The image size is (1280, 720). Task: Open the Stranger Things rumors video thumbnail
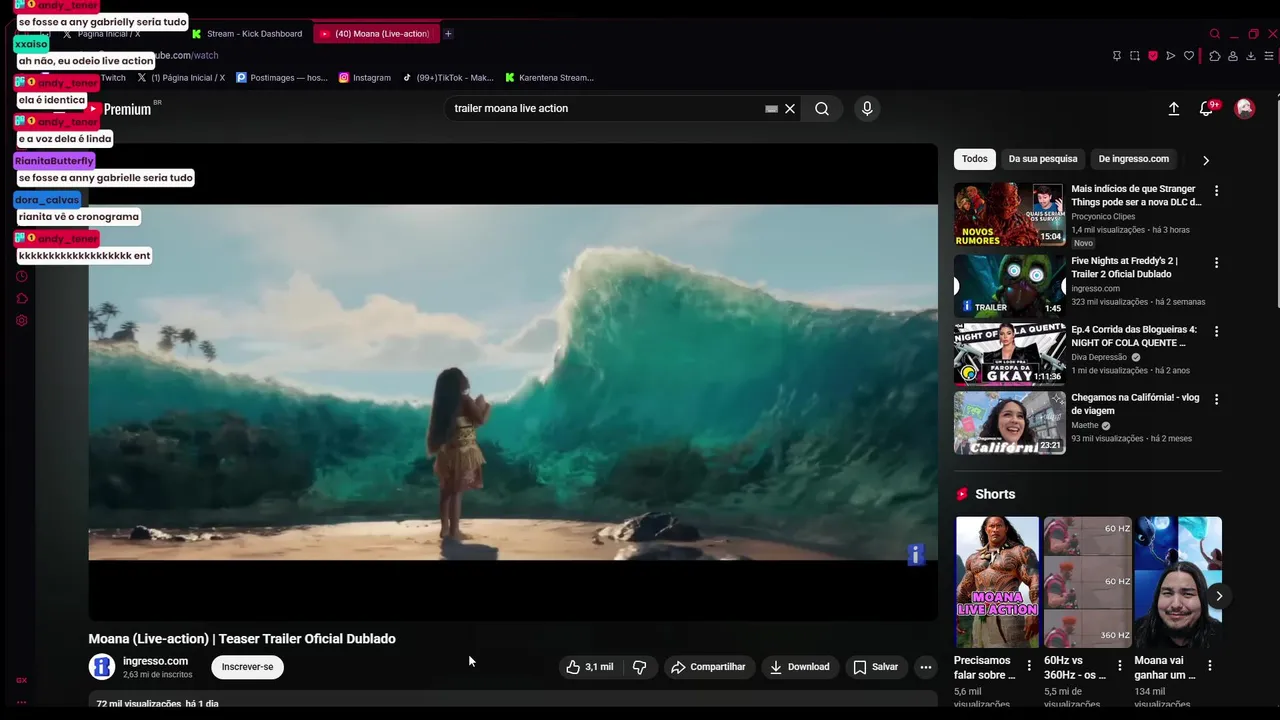pos(1009,214)
